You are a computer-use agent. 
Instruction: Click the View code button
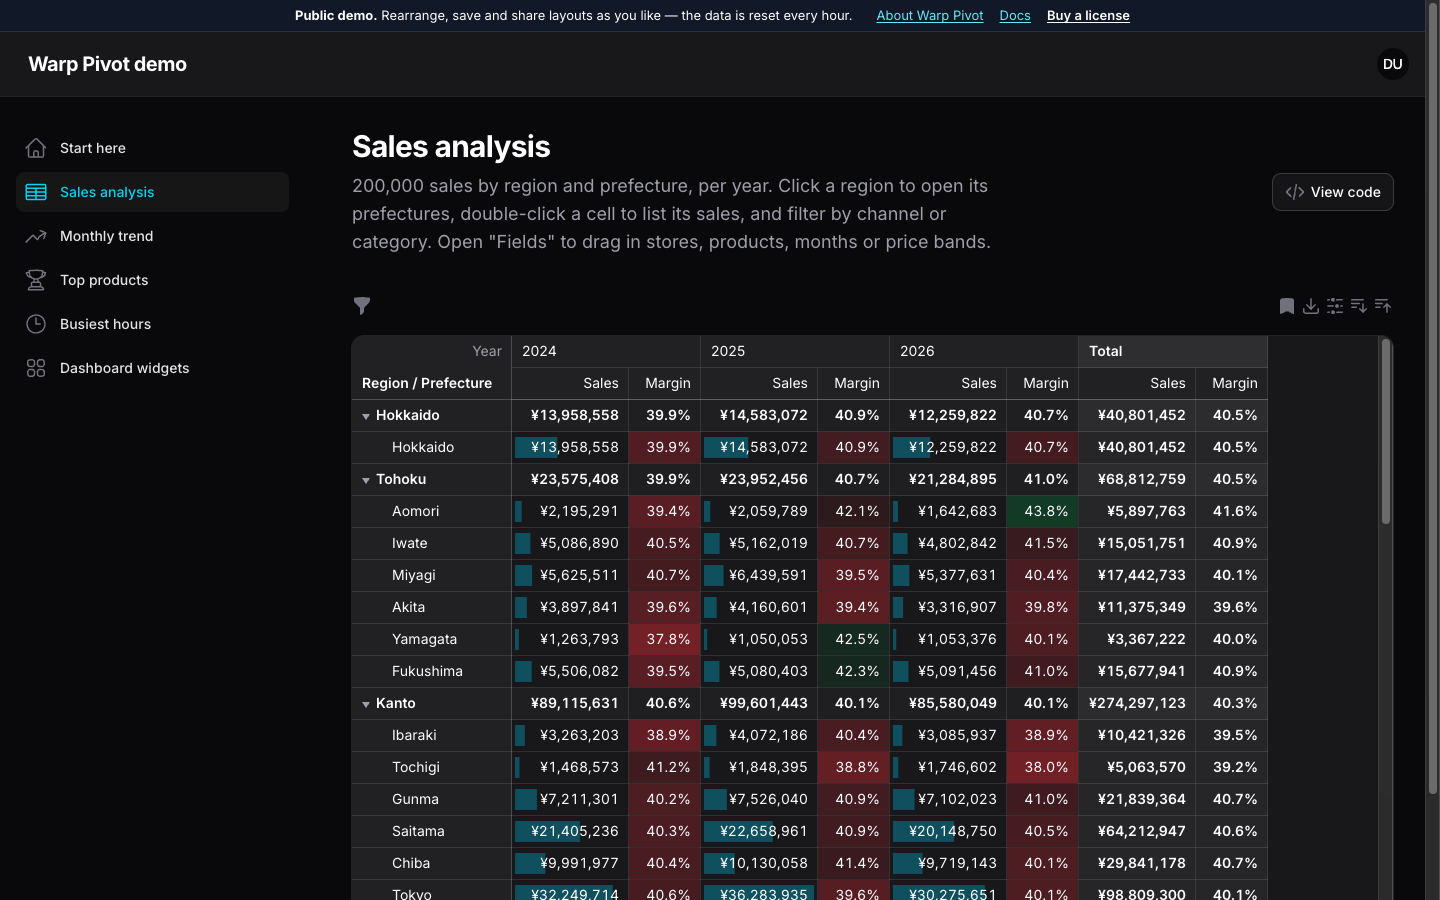[1333, 192]
